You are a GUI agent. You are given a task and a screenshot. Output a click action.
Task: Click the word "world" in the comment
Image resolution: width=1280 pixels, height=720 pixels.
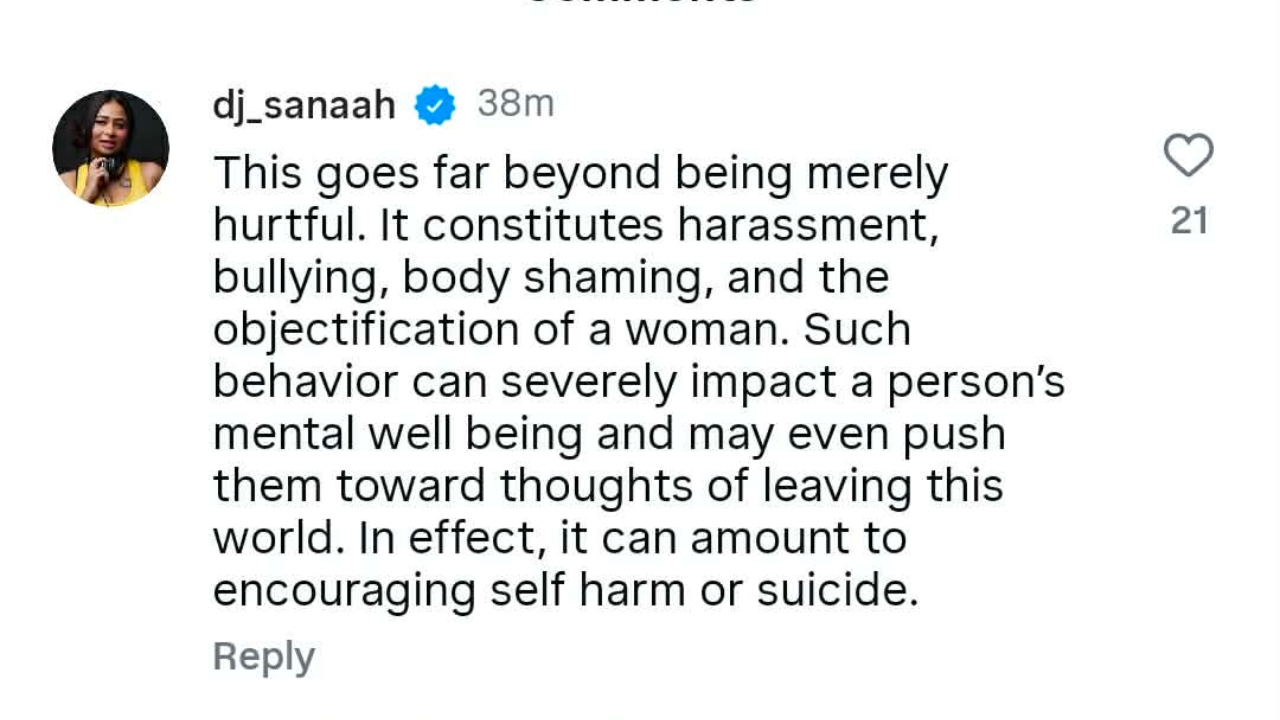coord(271,538)
